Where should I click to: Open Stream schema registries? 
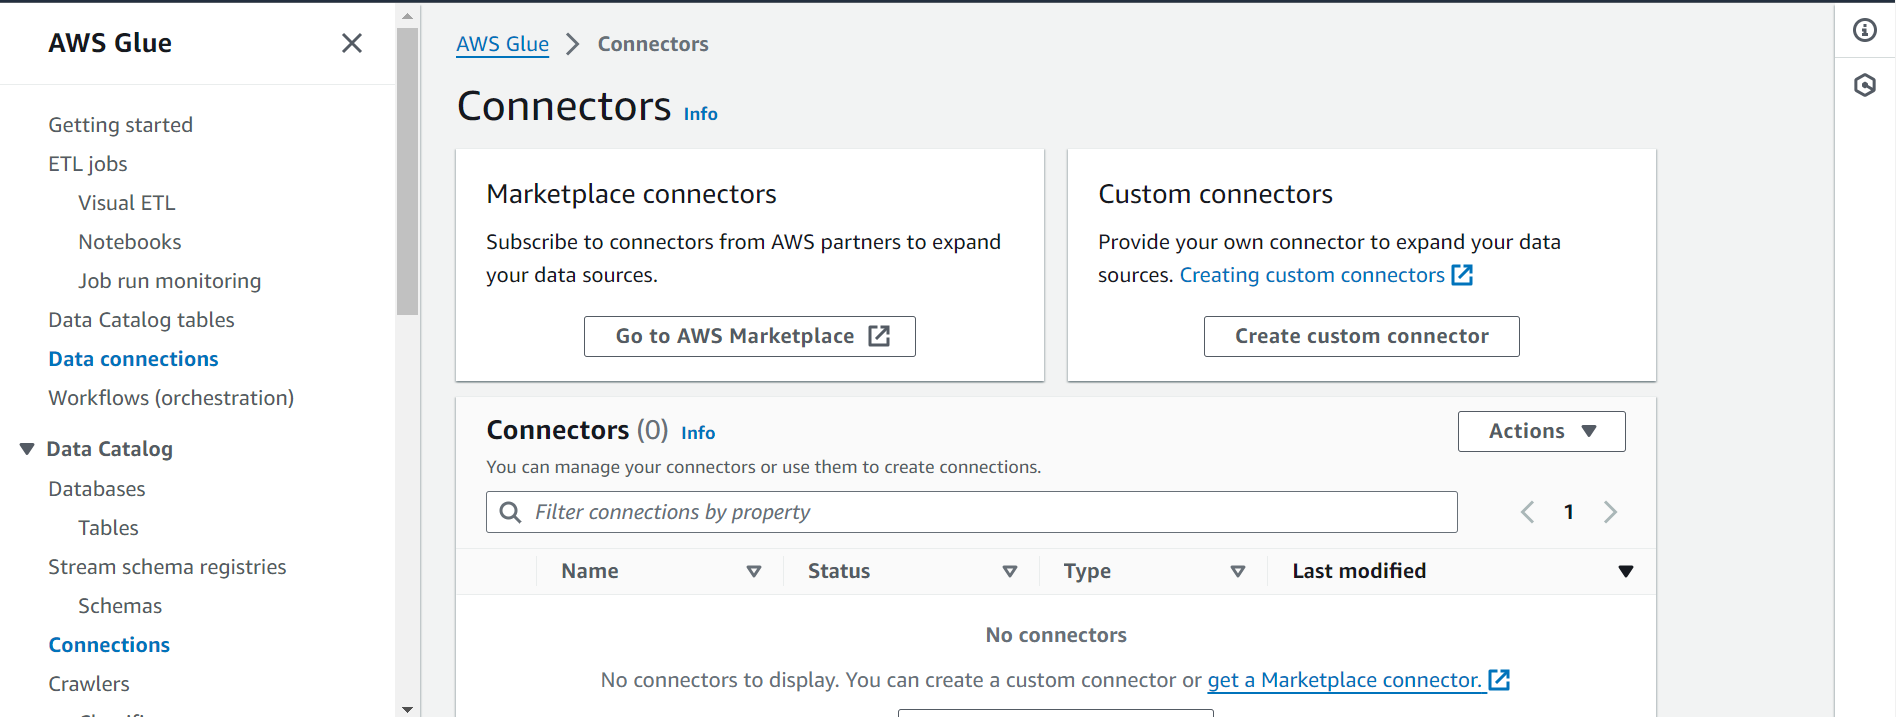(167, 567)
